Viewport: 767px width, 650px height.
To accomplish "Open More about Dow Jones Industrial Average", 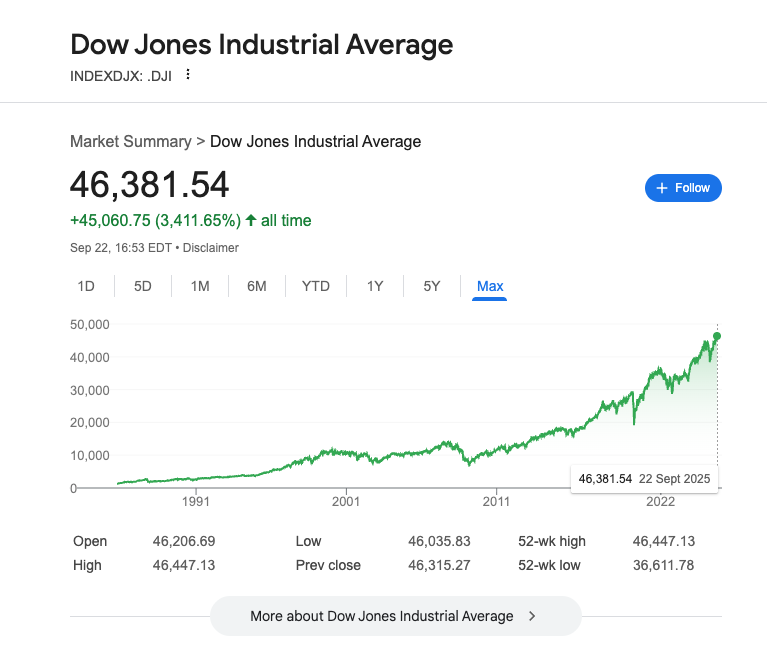I will (x=395, y=616).
